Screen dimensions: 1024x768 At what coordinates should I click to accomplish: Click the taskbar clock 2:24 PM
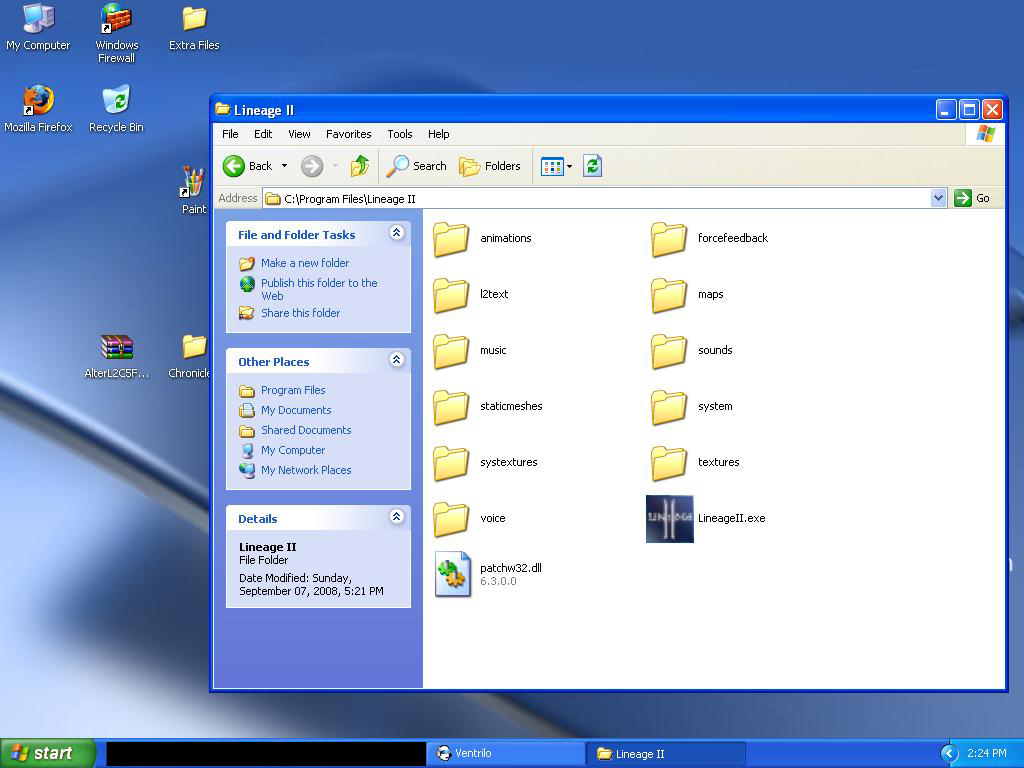(x=987, y=754)
